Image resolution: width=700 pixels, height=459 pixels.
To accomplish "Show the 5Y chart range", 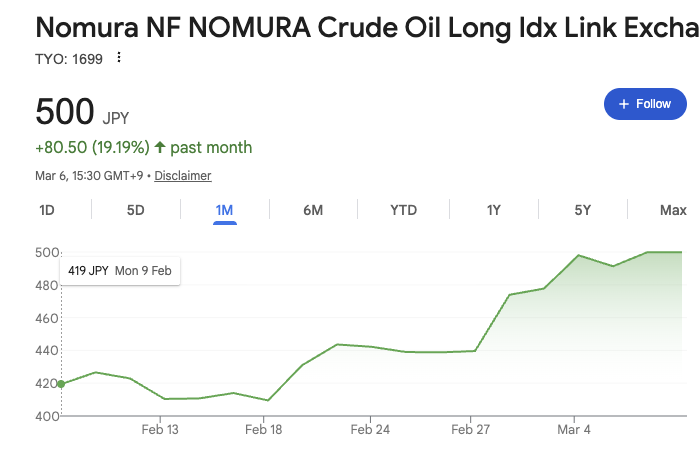I will coord(582,210).
